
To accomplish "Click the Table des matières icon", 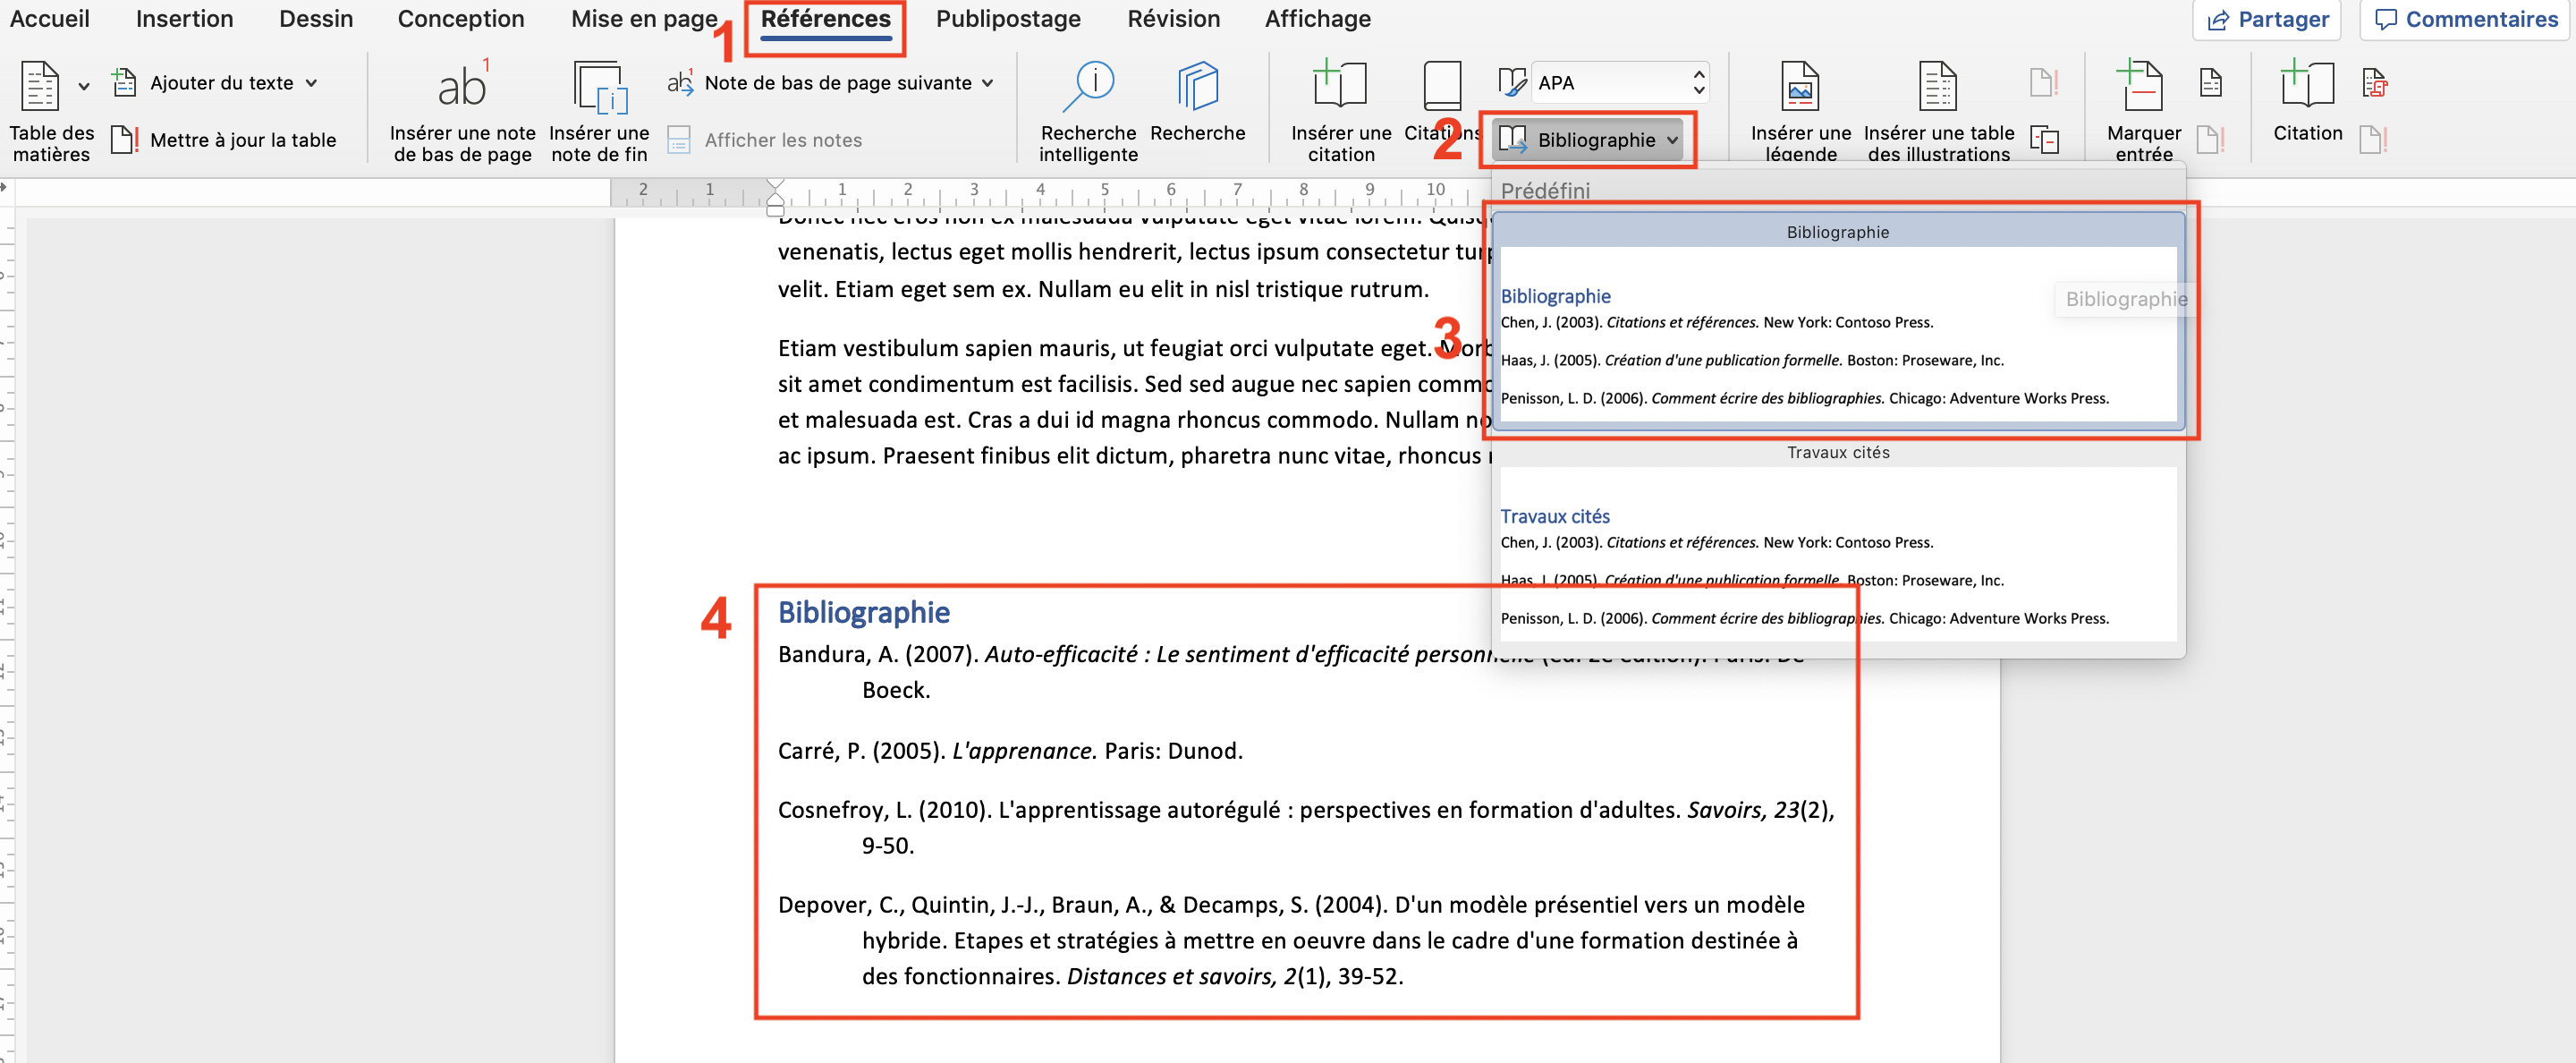I will [40, 86].
